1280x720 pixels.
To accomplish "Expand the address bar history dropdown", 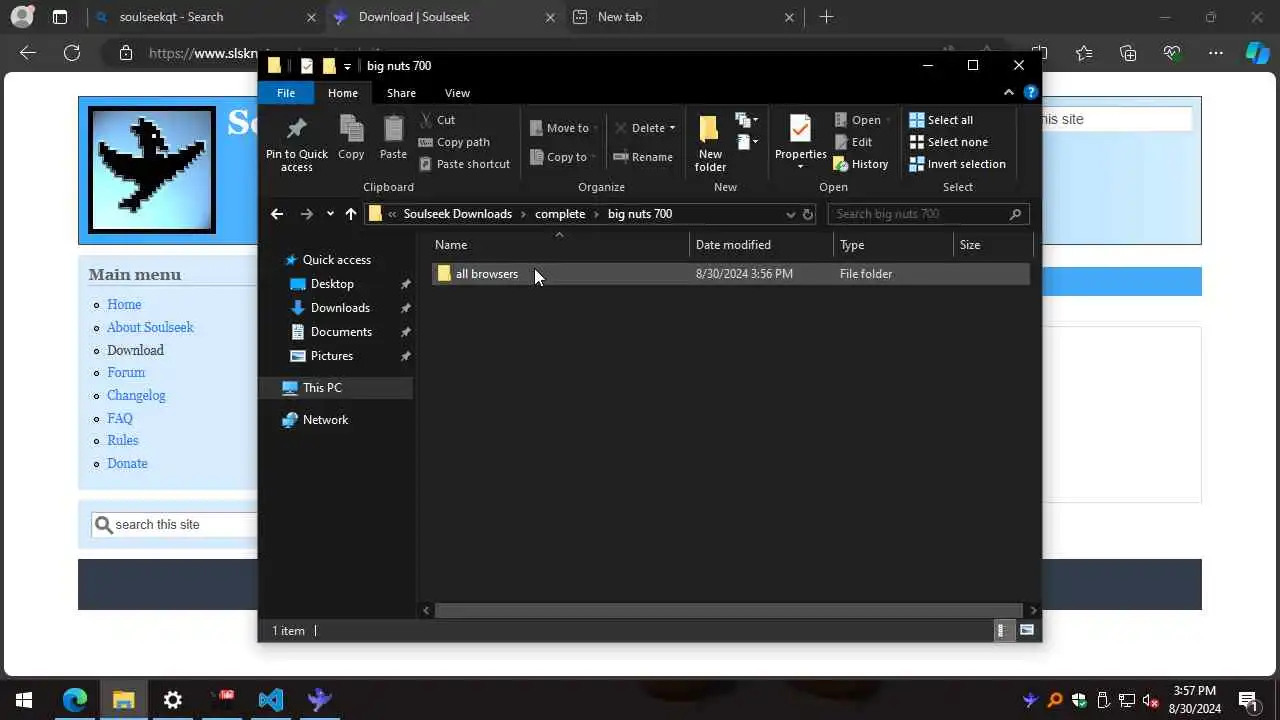I will click(x=790, y=214).
